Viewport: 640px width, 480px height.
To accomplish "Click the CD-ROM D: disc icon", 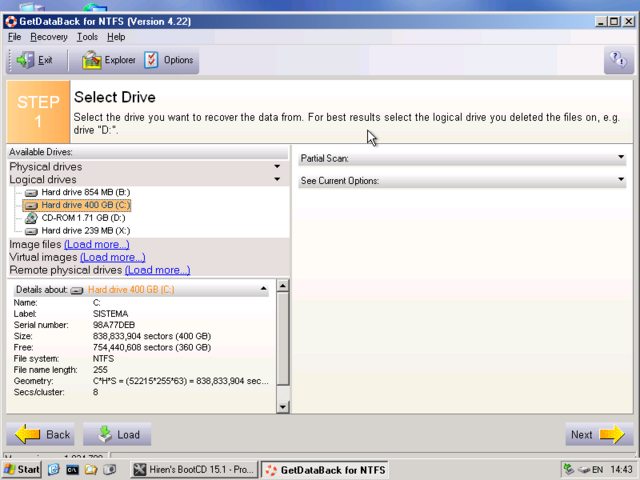I will [31, 218].
